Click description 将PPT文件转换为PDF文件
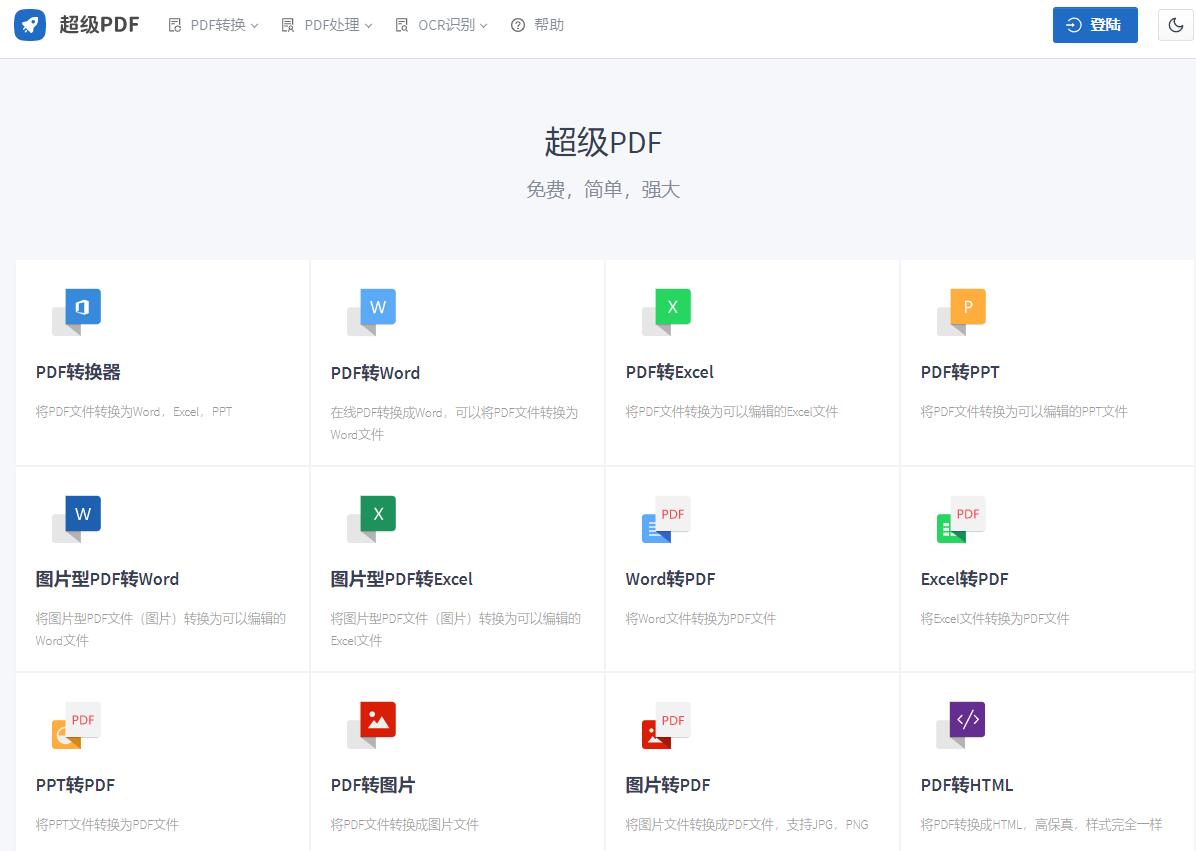Screen dimensions: 1196x851 coord(107,824)
